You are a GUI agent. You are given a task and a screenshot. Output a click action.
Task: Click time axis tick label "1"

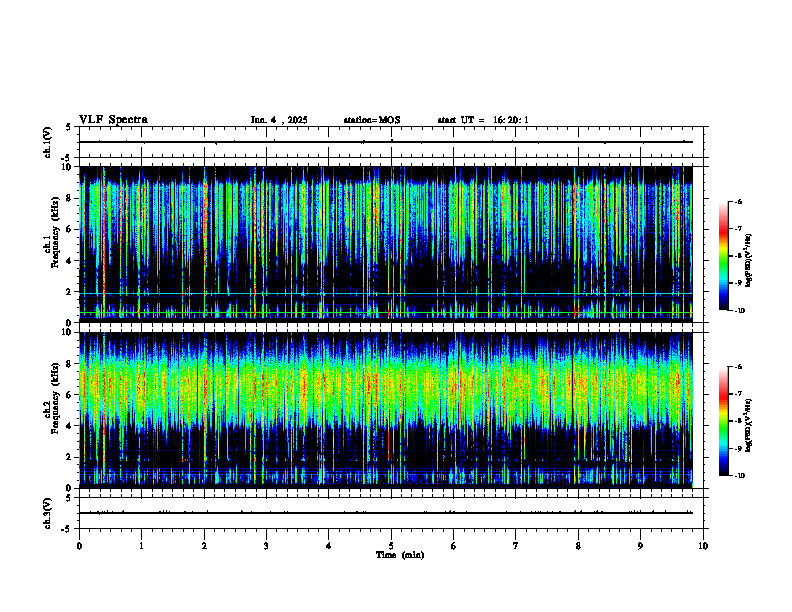[x=141, y=546]
